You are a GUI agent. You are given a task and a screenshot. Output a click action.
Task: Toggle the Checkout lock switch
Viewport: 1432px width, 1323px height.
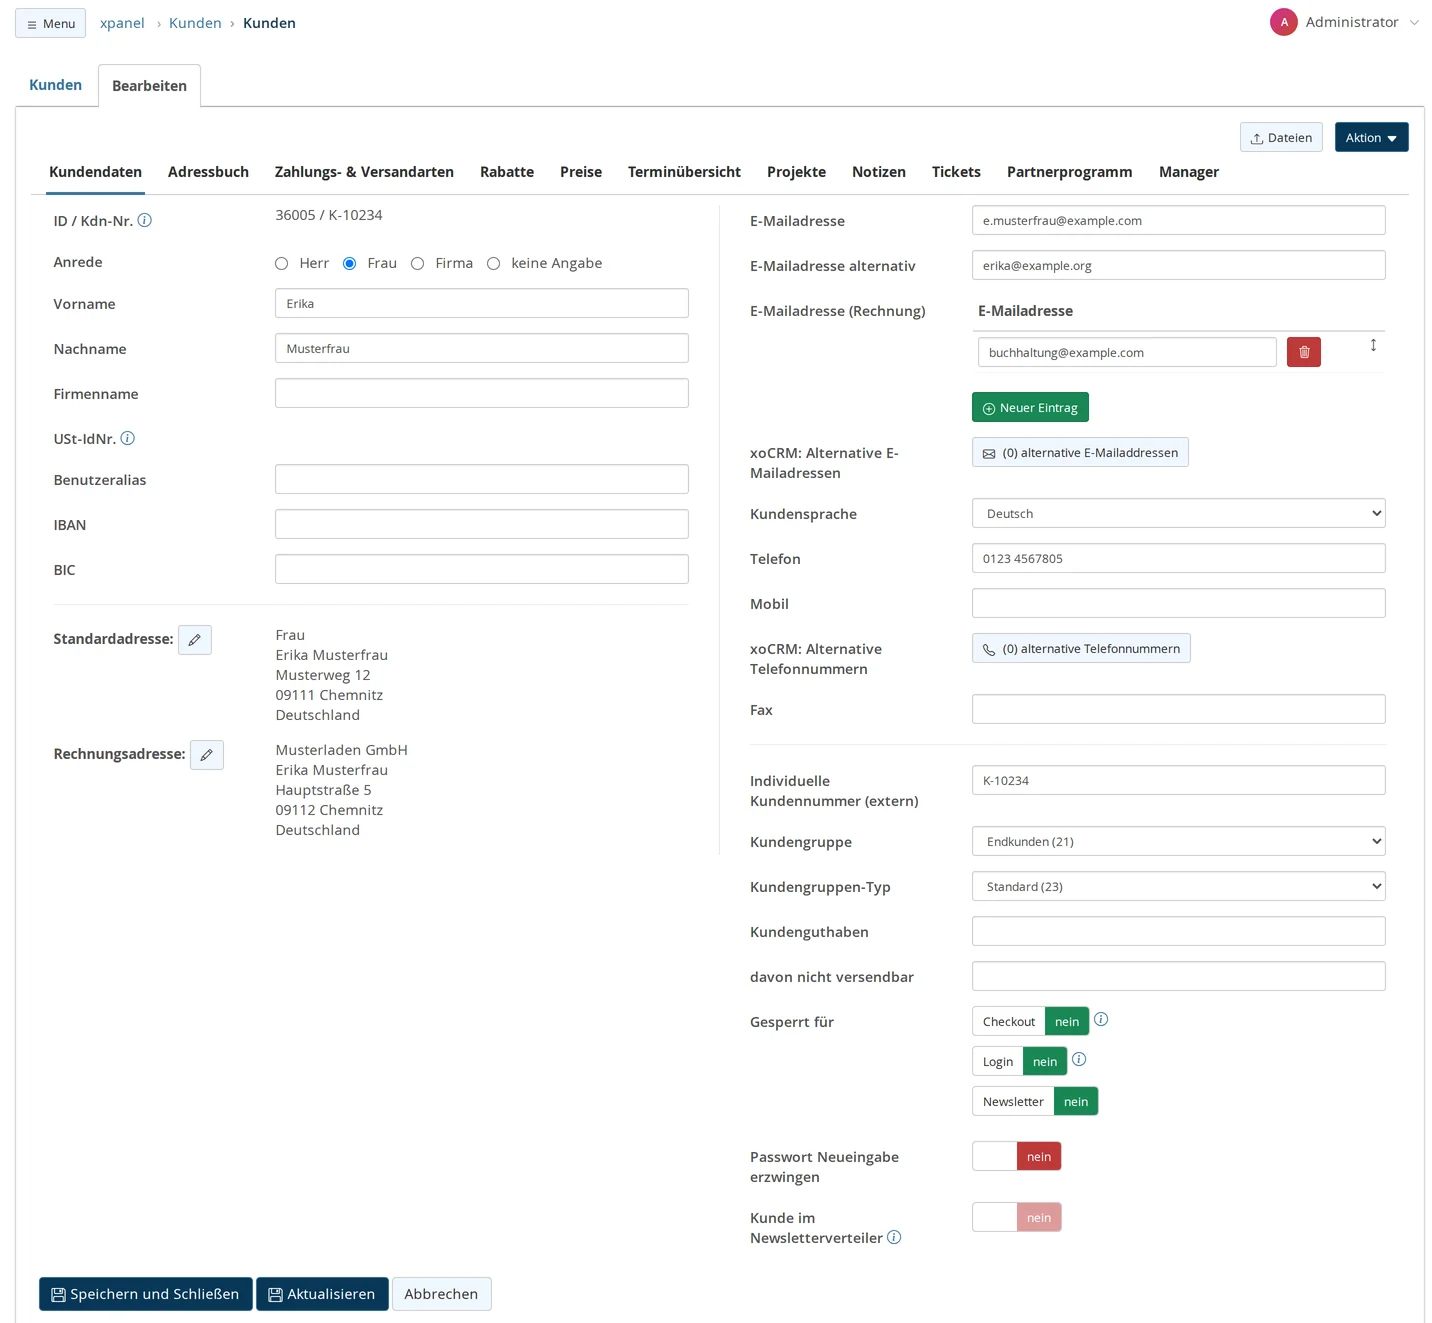[x=1030, y=1021]
